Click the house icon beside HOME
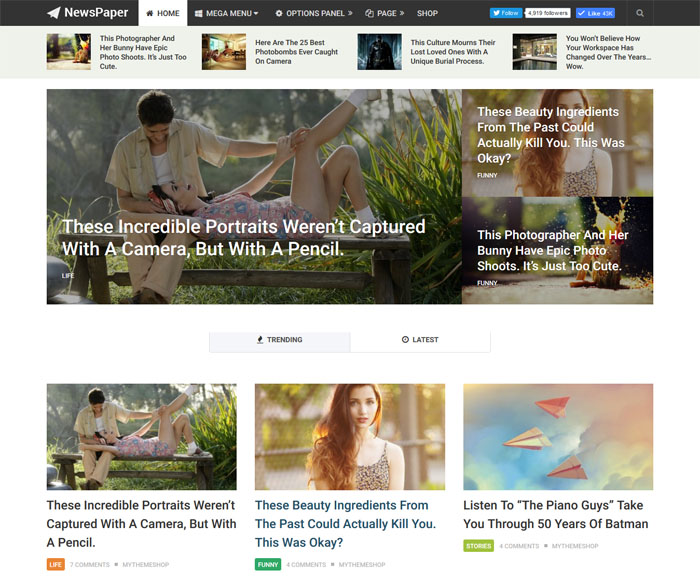This screenshot has width=700, height=584. tap(150, 13)
